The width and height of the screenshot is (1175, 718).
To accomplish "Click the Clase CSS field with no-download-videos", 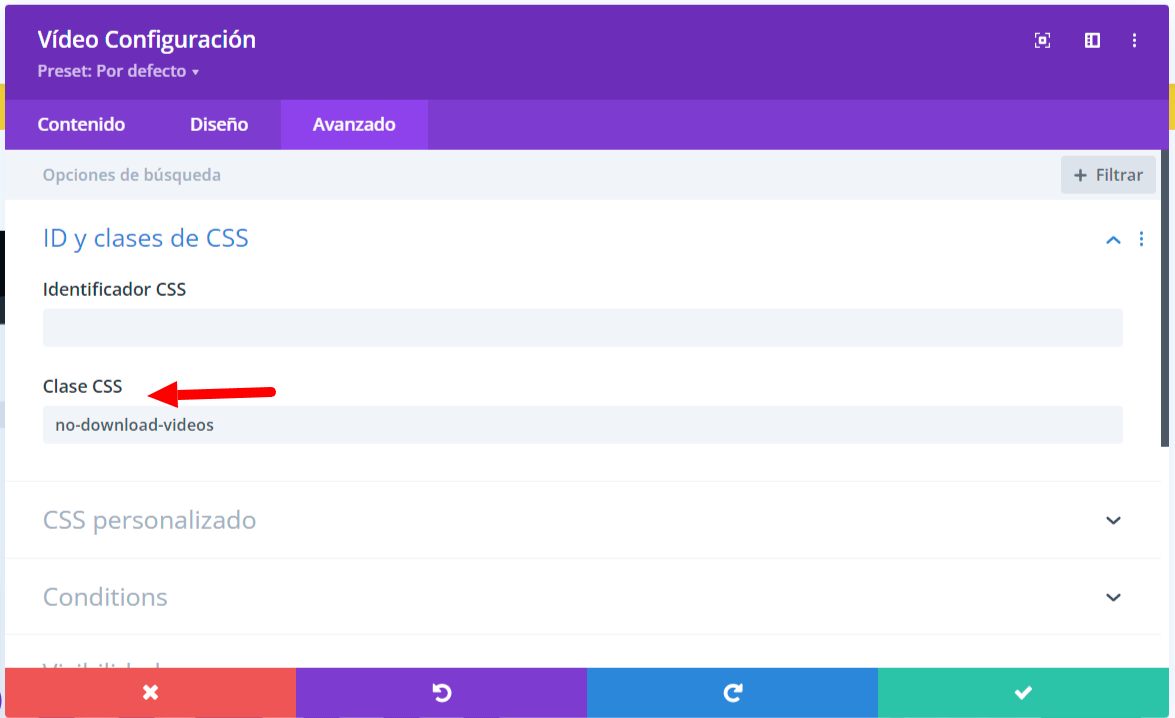I will (582, 425).
